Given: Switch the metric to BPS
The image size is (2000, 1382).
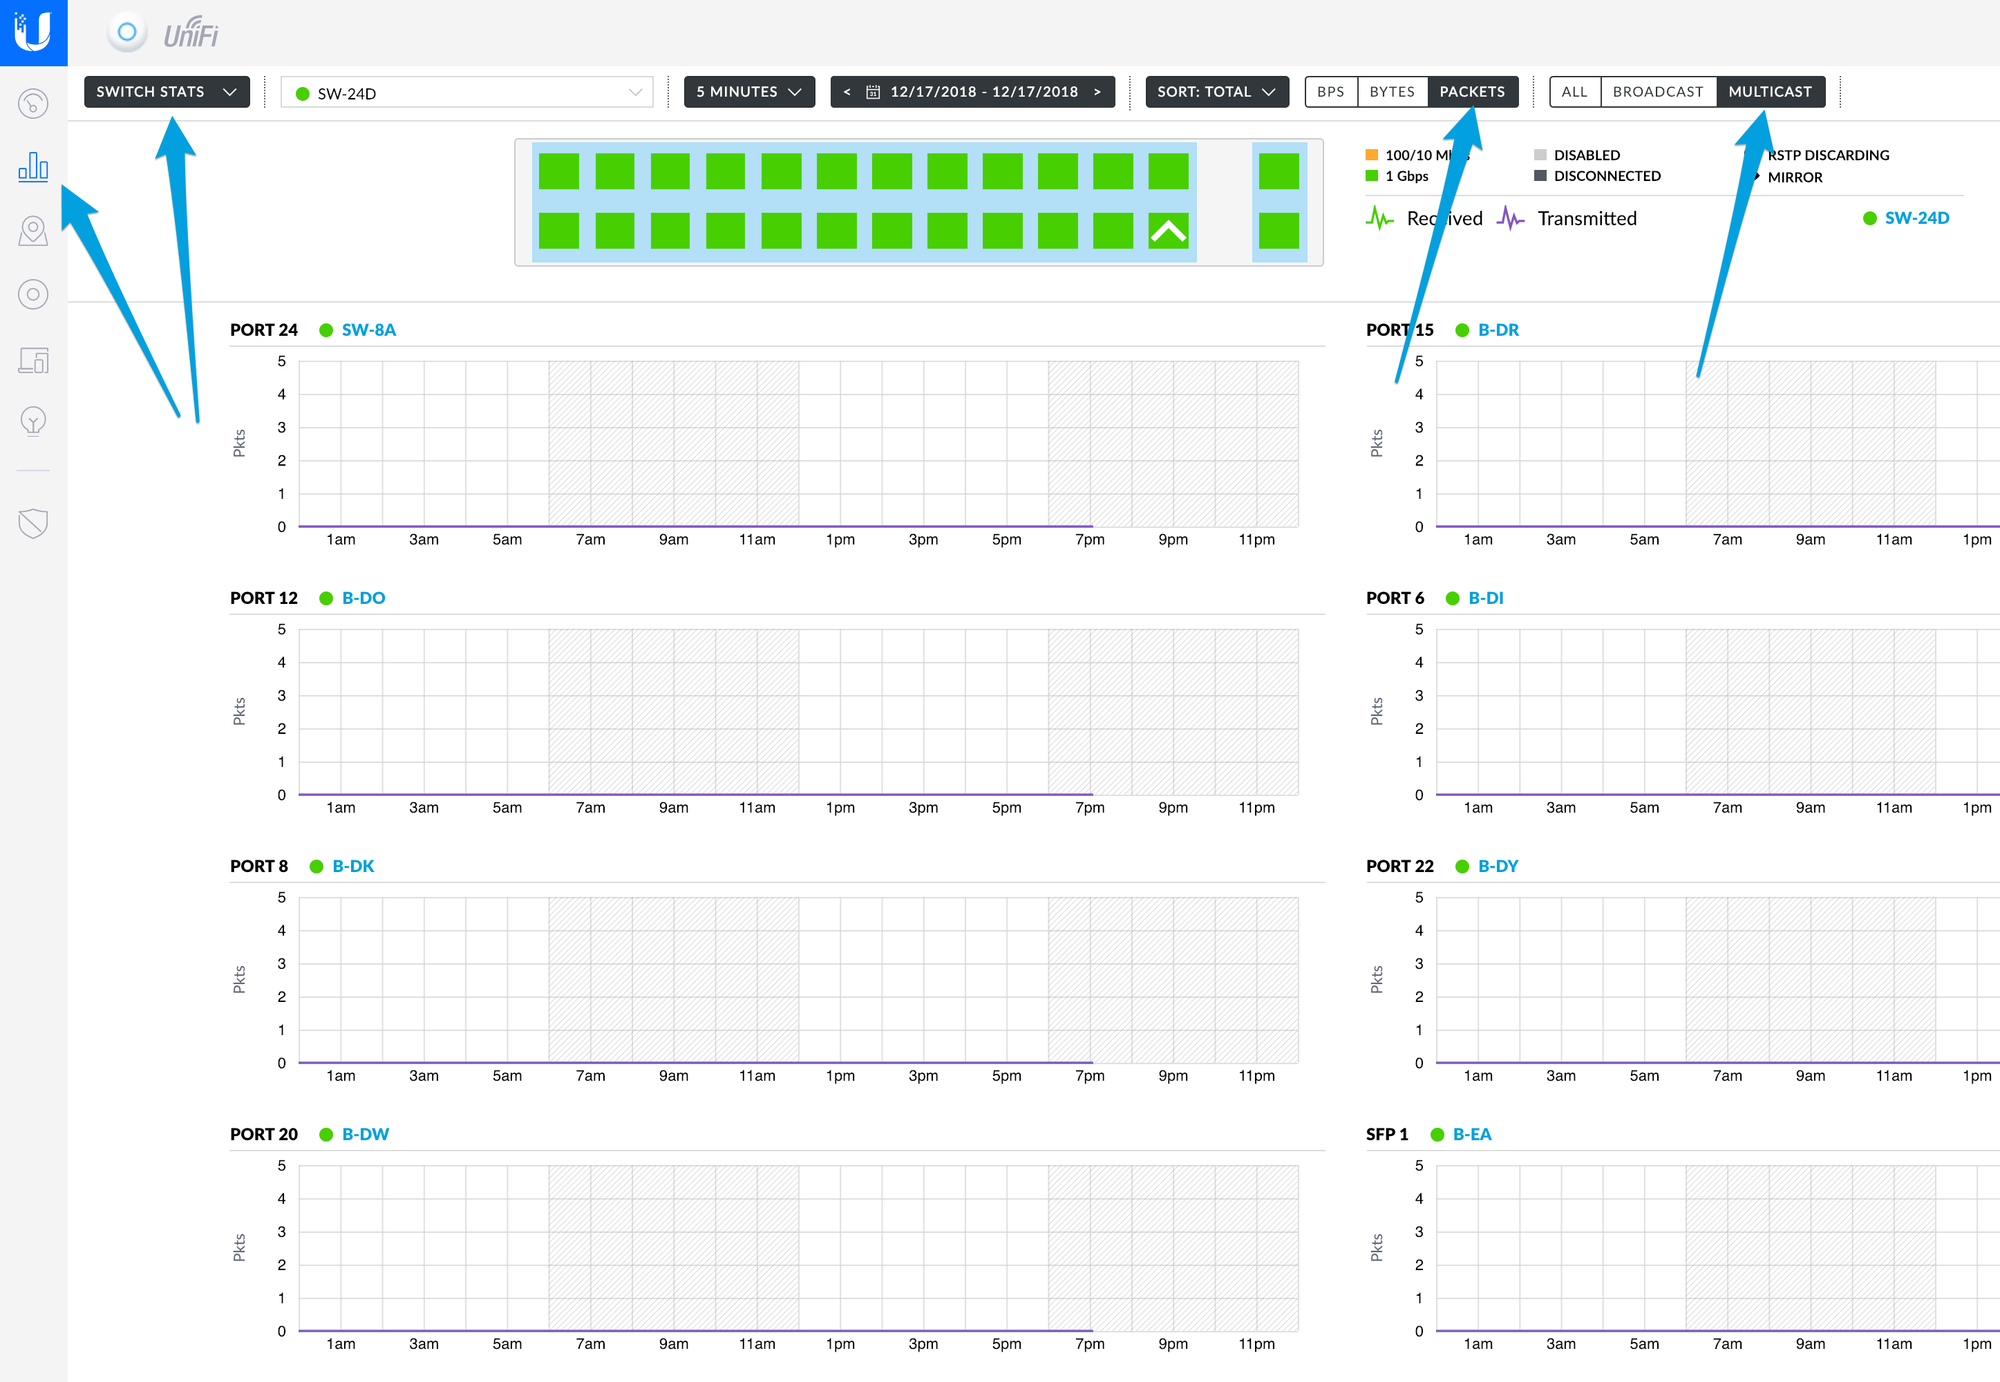Looking at the screenshot, I should coord(1331,92).
